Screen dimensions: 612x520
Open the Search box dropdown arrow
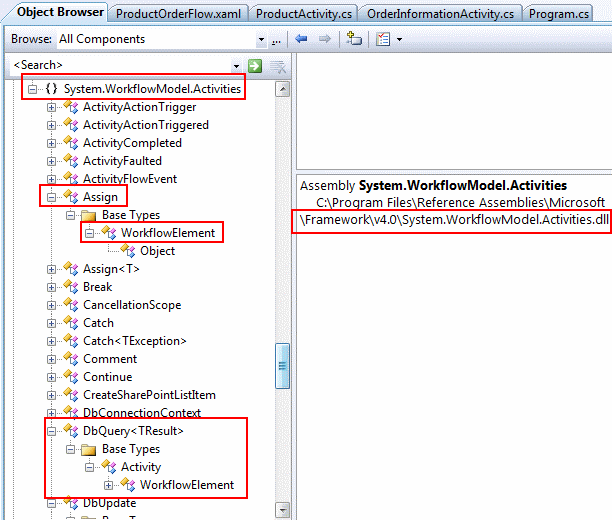point(237,66)
